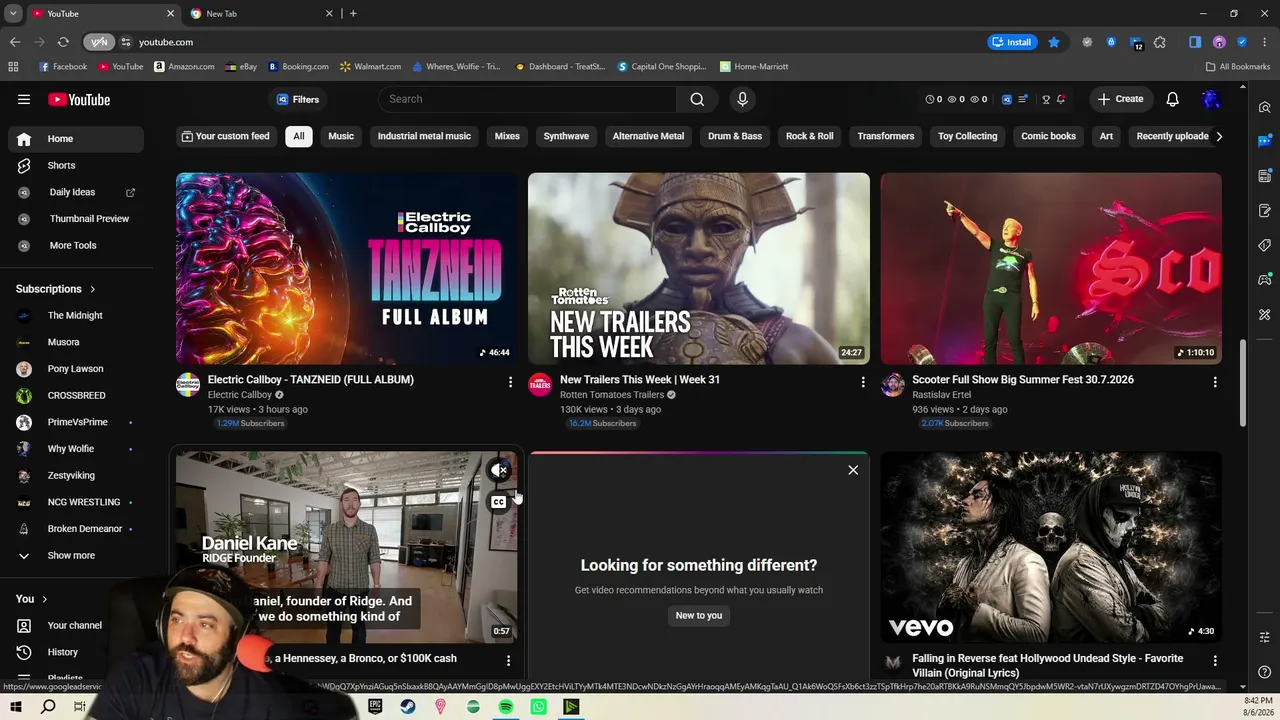Open the Chrome three-dot menu
This screenshot has width=1280, height=720.
(x=1265, y=42)
